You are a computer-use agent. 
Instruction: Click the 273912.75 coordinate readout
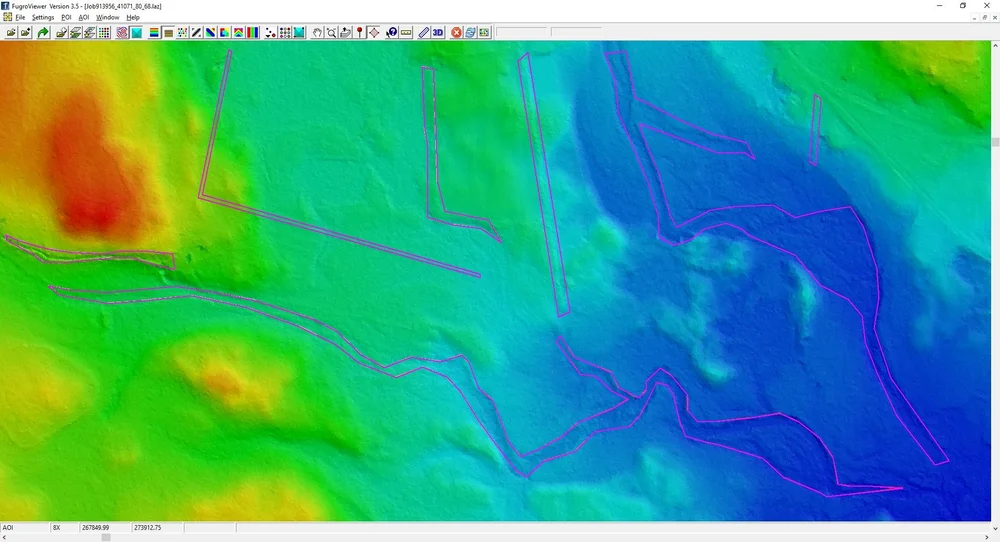click(147, 527)
